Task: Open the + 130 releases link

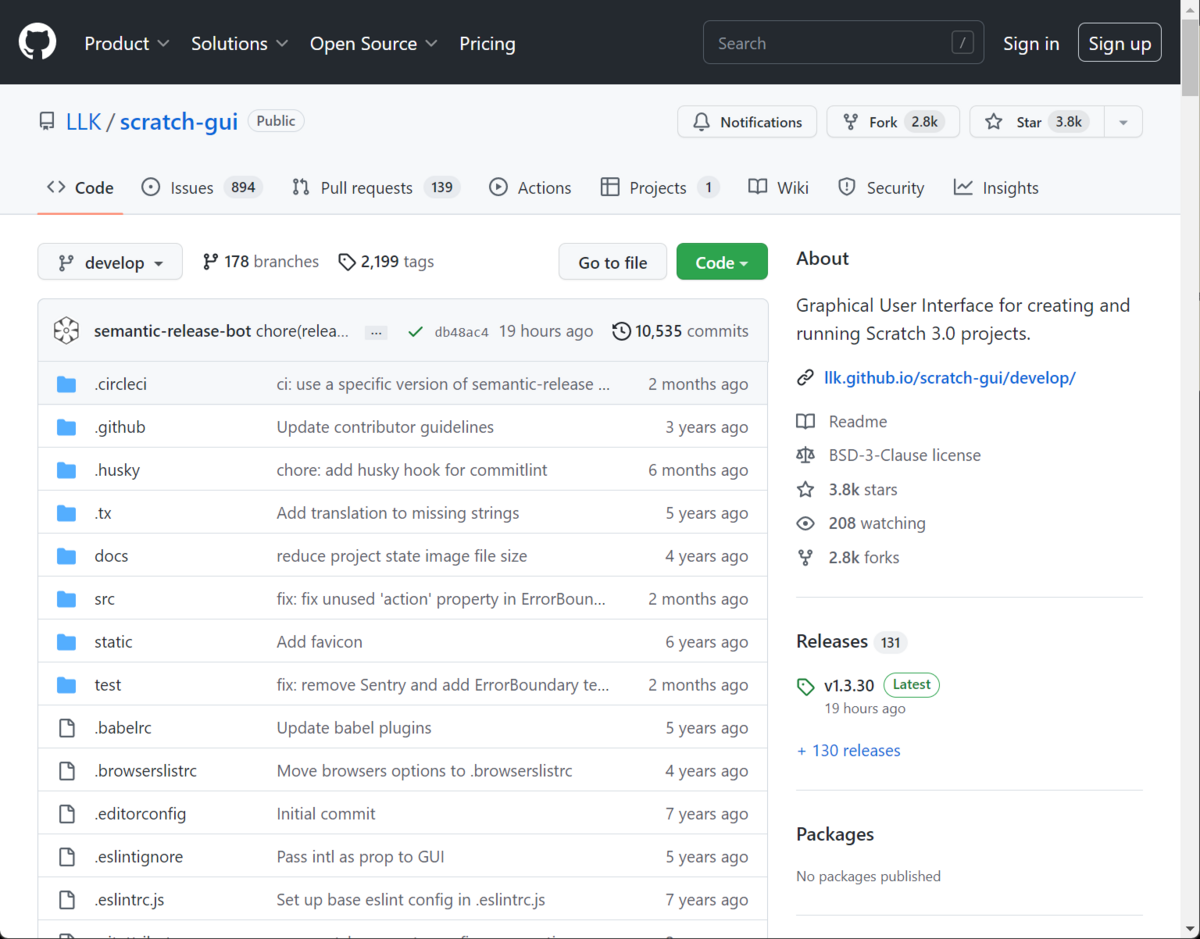Action: [x=849, y=750]
